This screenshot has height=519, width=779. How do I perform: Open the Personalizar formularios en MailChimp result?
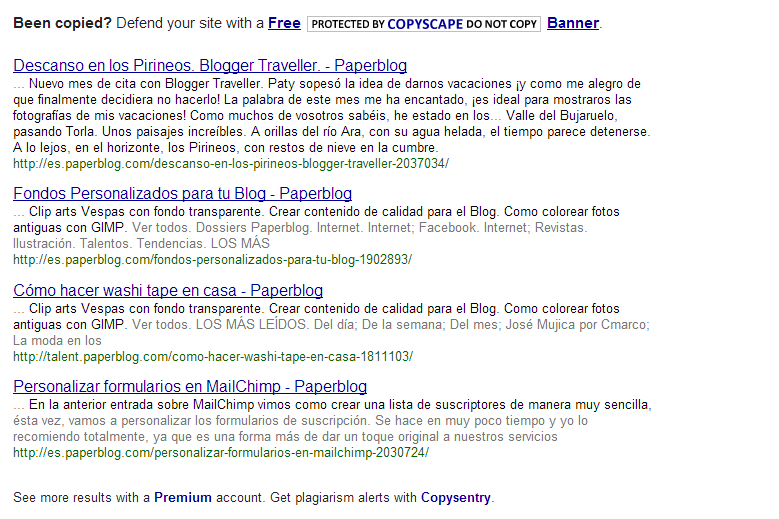[x=190, y=386]
